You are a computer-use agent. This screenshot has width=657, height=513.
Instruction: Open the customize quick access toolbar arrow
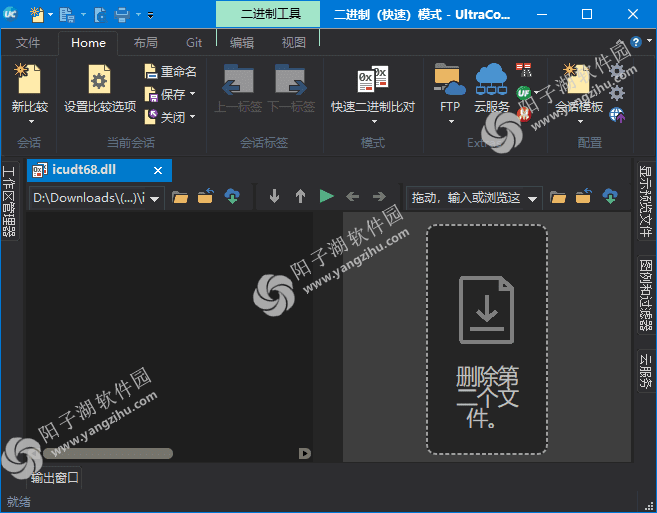tap(150, 15)
